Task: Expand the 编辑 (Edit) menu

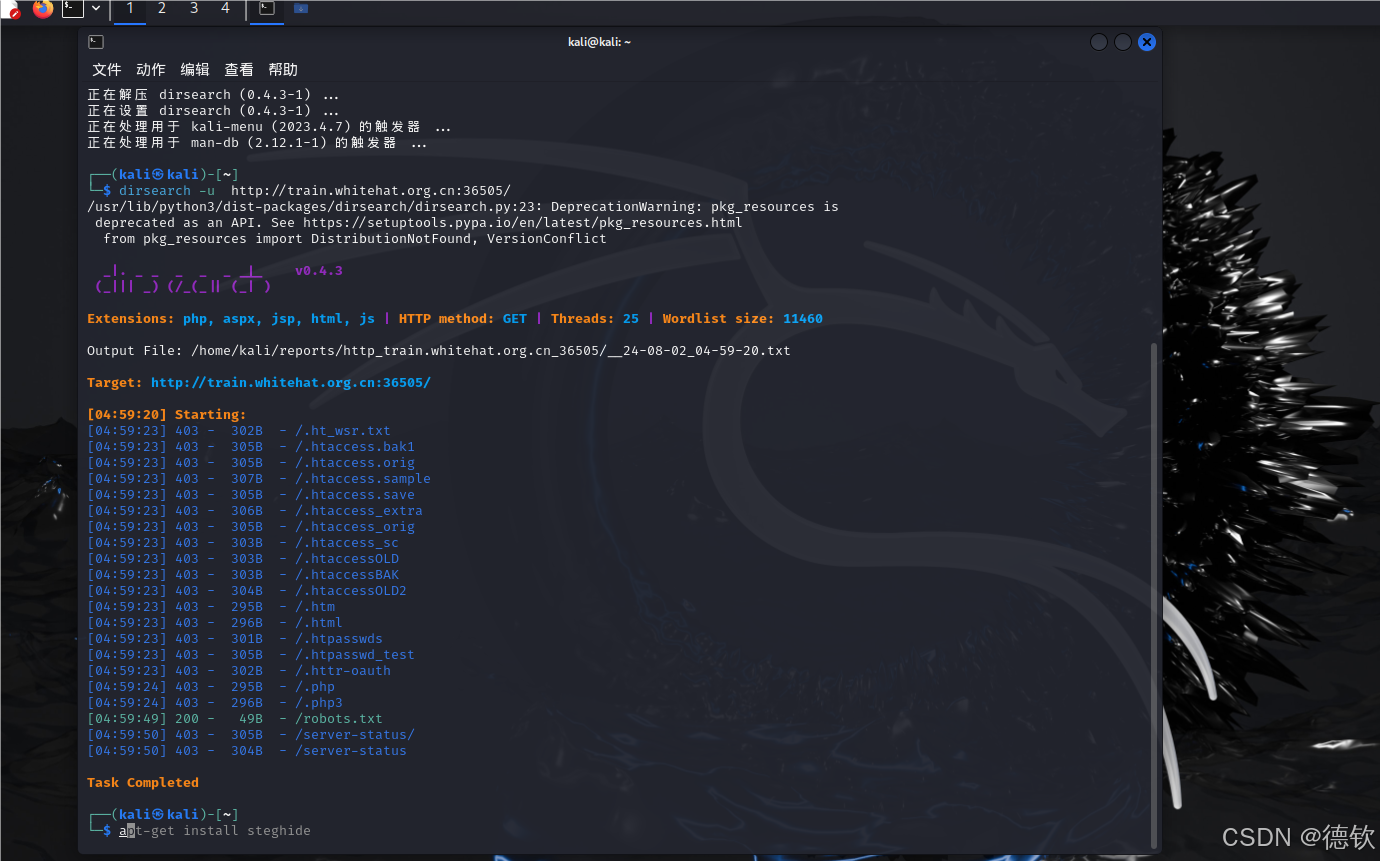Action: point(194,70)
